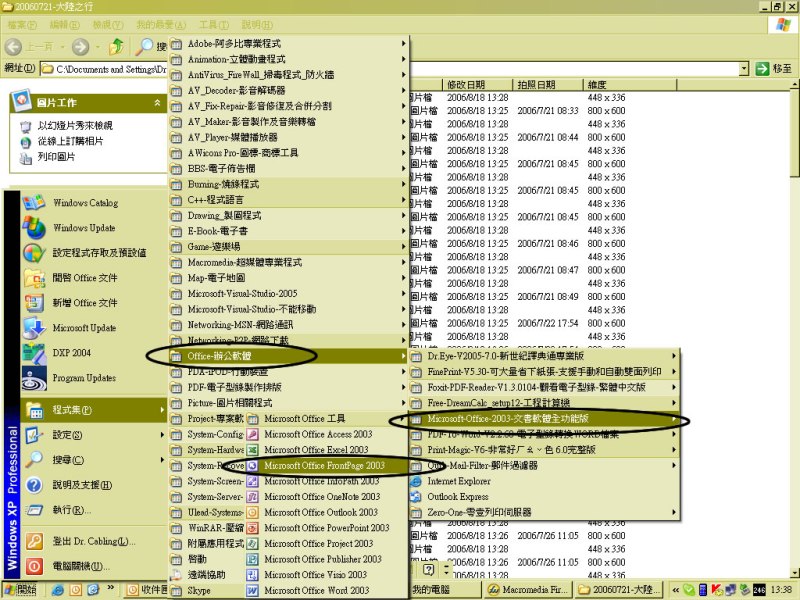800x600 pixels.
Task: Click the file list vertical scrollbar
Action: click(x=794, y=327)
